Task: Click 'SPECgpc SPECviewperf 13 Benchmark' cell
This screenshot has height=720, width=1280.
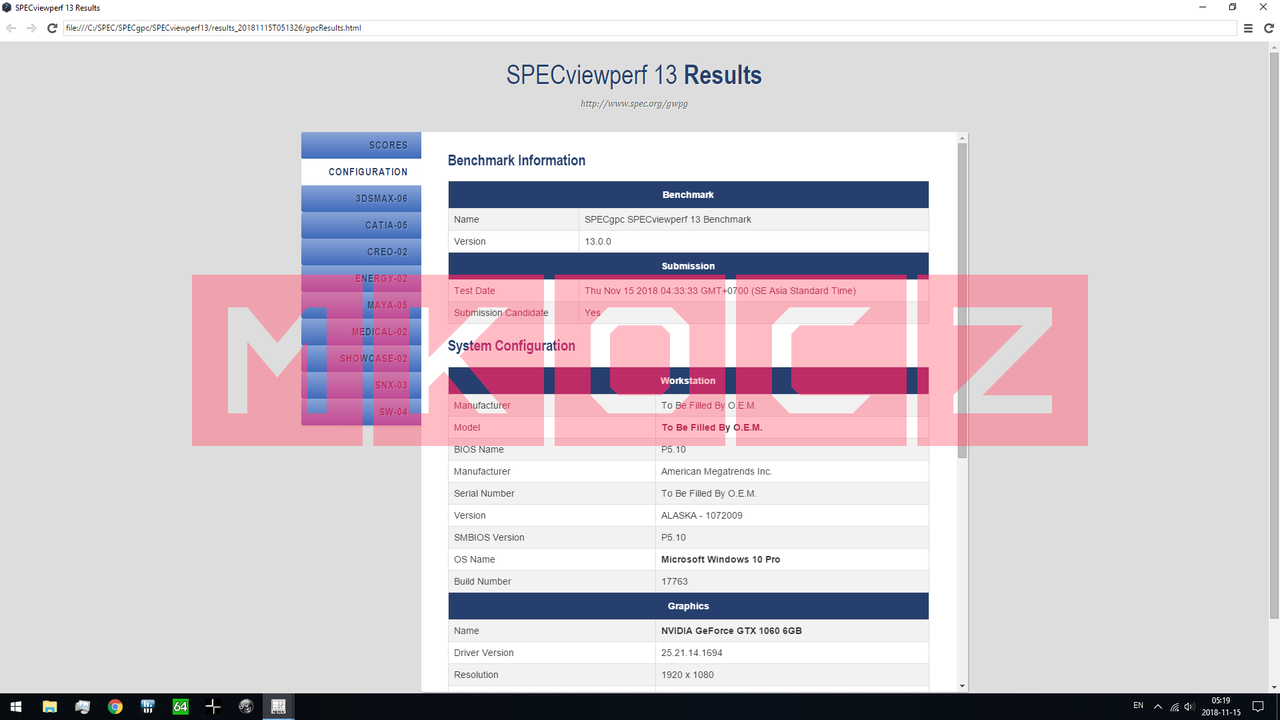Action: click(x=753, y=219)
